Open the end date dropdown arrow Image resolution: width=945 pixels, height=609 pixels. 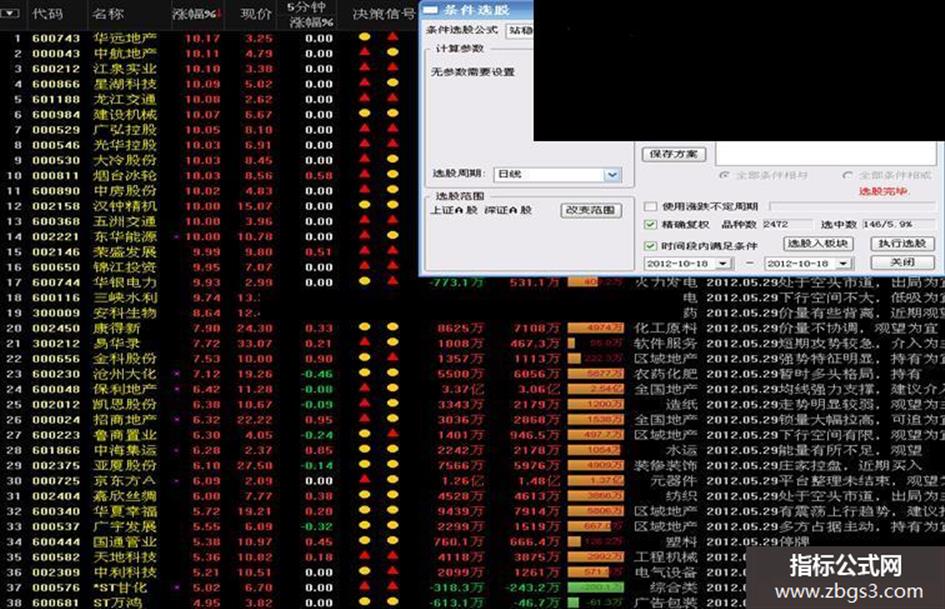click(843, 263)
